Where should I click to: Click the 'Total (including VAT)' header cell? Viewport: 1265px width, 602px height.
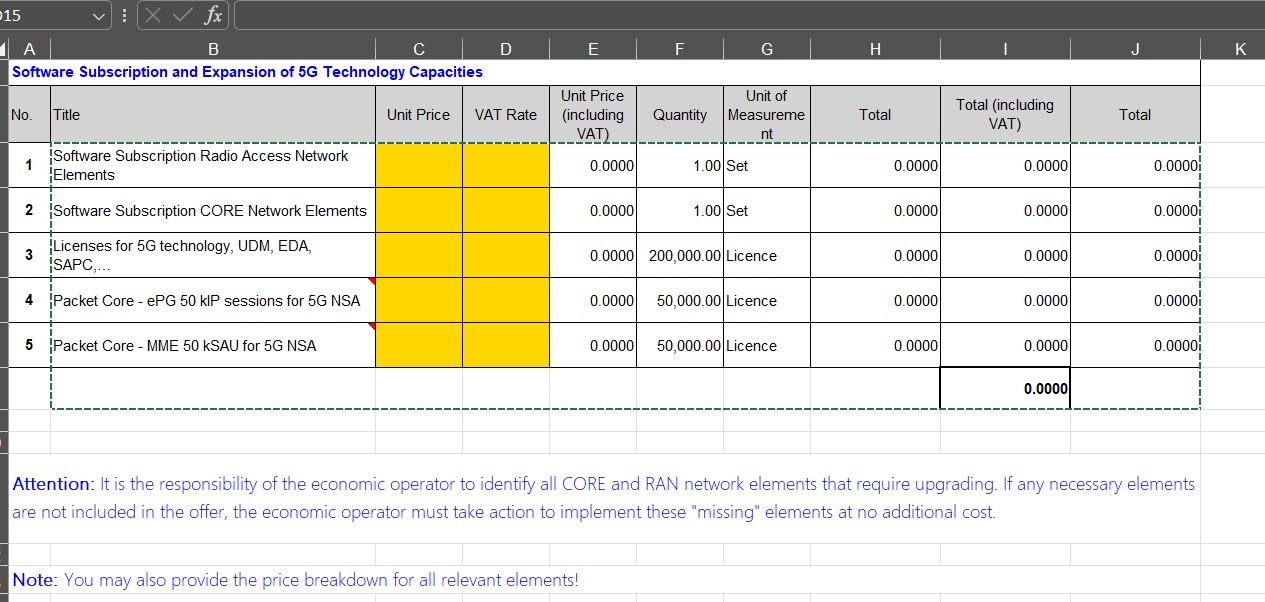(1005, 115)
